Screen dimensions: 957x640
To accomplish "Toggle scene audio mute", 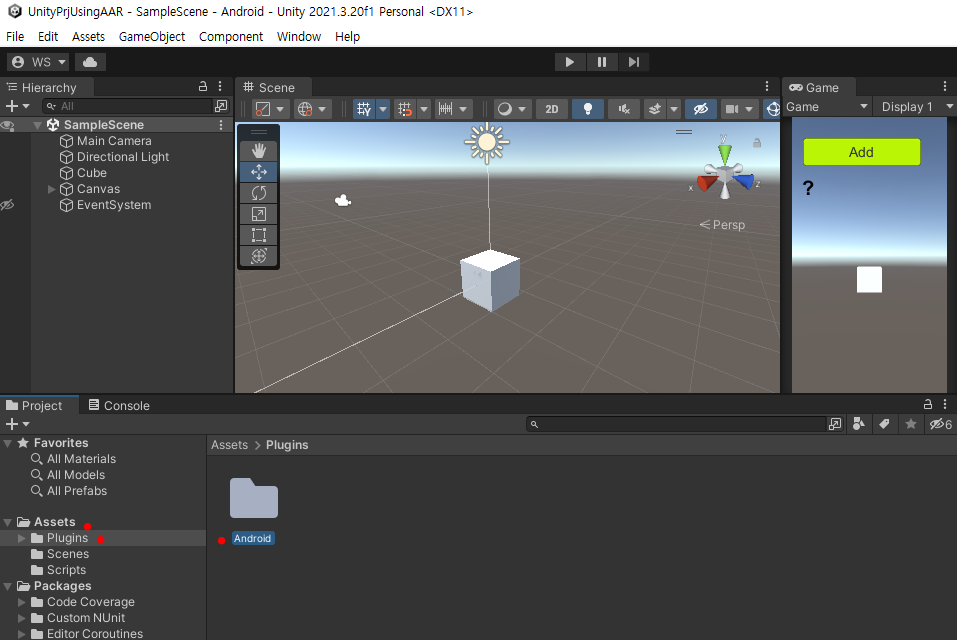I will point(623,110).
